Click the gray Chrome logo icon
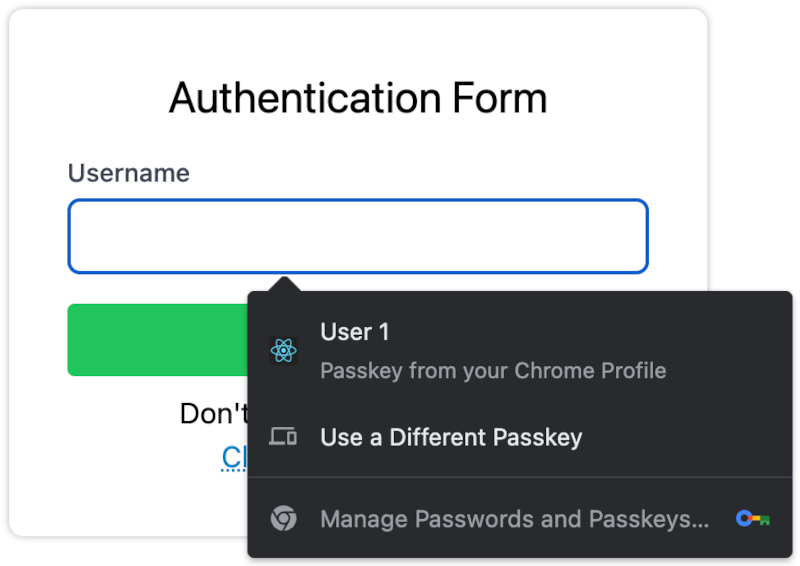The height and width of the screenshot is (566, 800). (x=284, y=519)
